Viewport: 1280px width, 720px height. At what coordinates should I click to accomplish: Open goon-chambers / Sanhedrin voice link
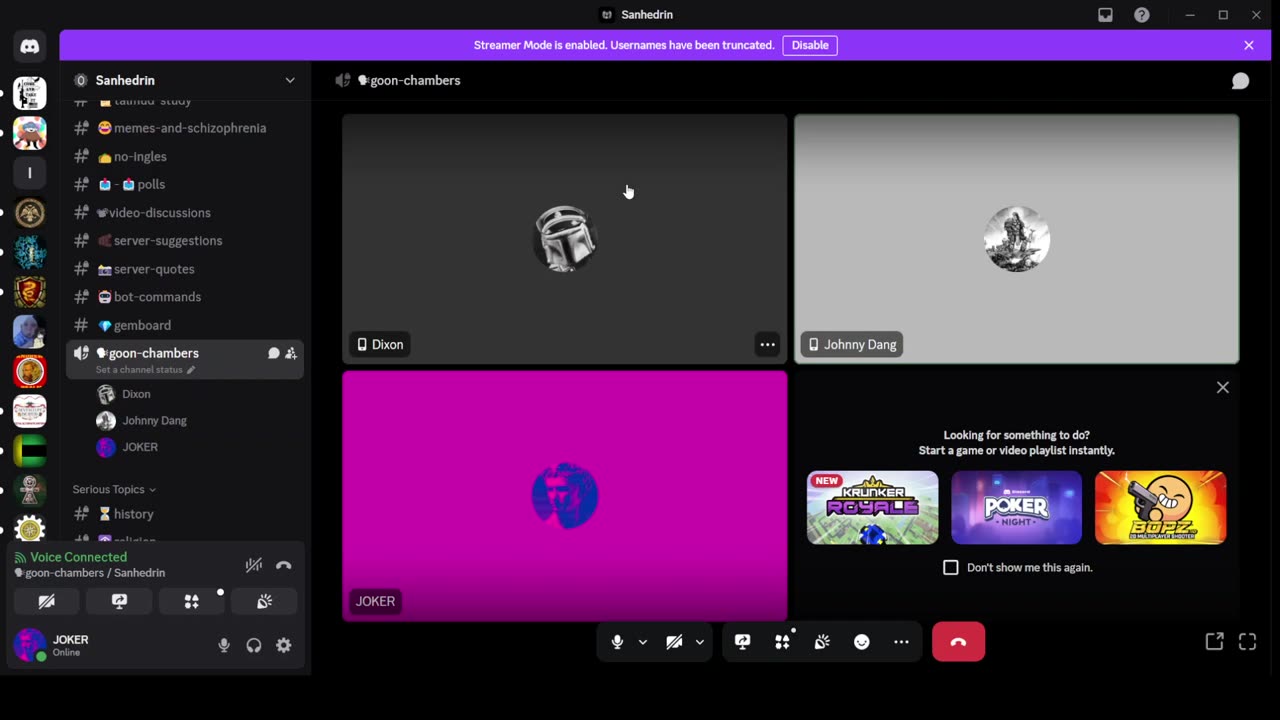(x=90, y=573)
